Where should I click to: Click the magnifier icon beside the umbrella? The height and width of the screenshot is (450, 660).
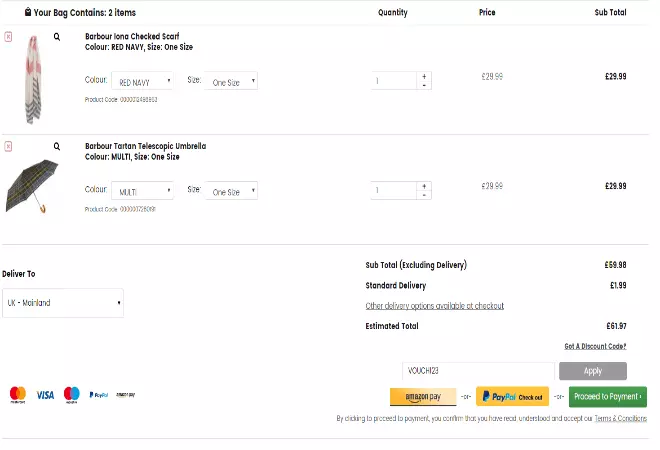click(x=57, y=146)
